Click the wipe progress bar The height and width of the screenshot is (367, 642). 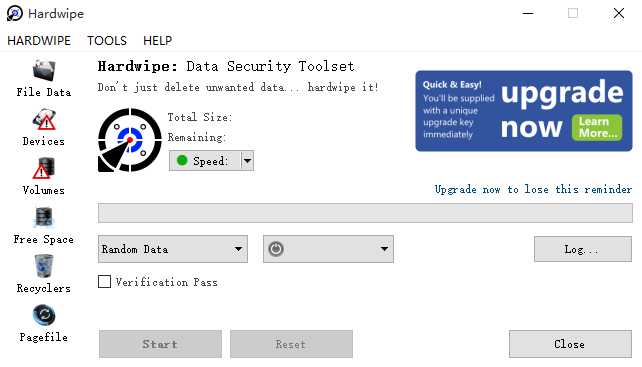click(365, 213)
